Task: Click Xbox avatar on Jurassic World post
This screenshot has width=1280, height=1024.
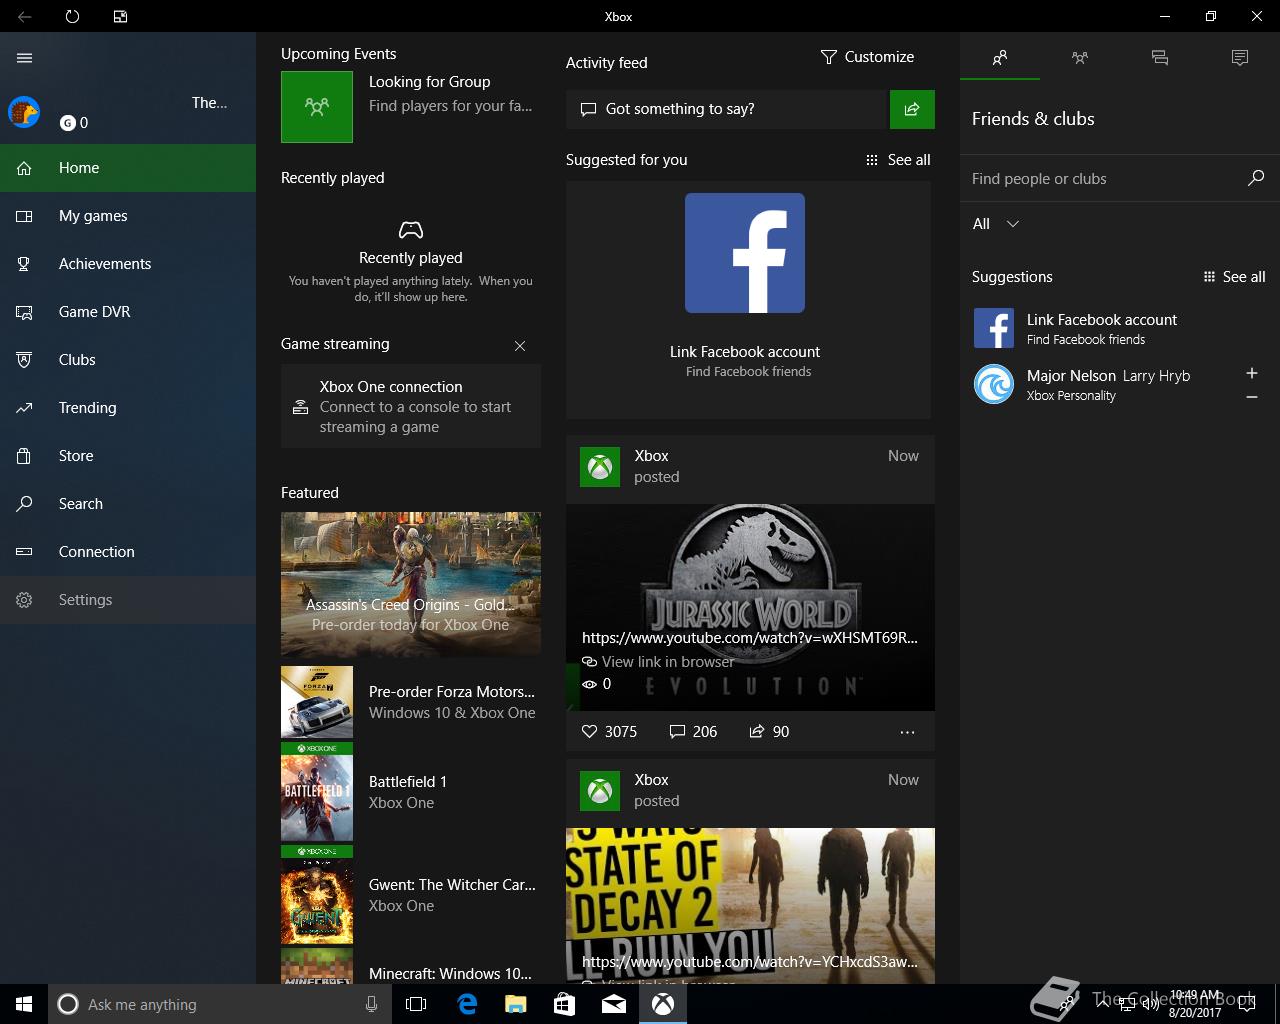Action: coord(600,467)
